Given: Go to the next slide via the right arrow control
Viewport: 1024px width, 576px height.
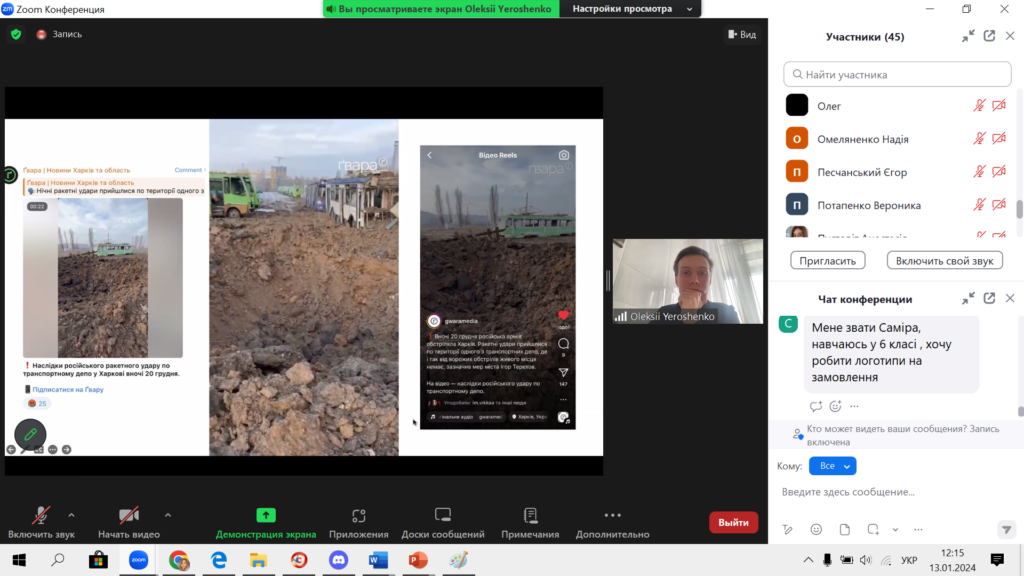Looking at the screenshot, I should click(67, 449).
